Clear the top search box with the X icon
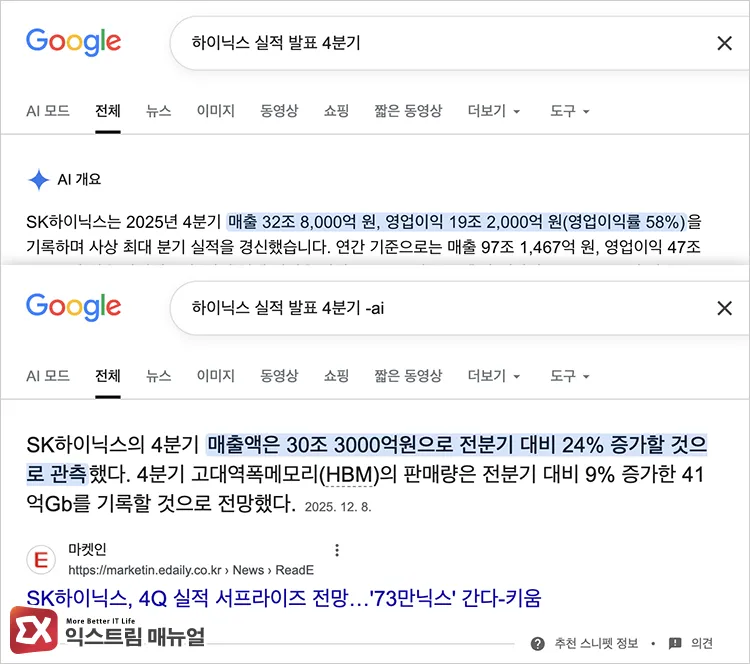Screen dimensions: 750x664 pyautogui.click(x=724, y=43)
